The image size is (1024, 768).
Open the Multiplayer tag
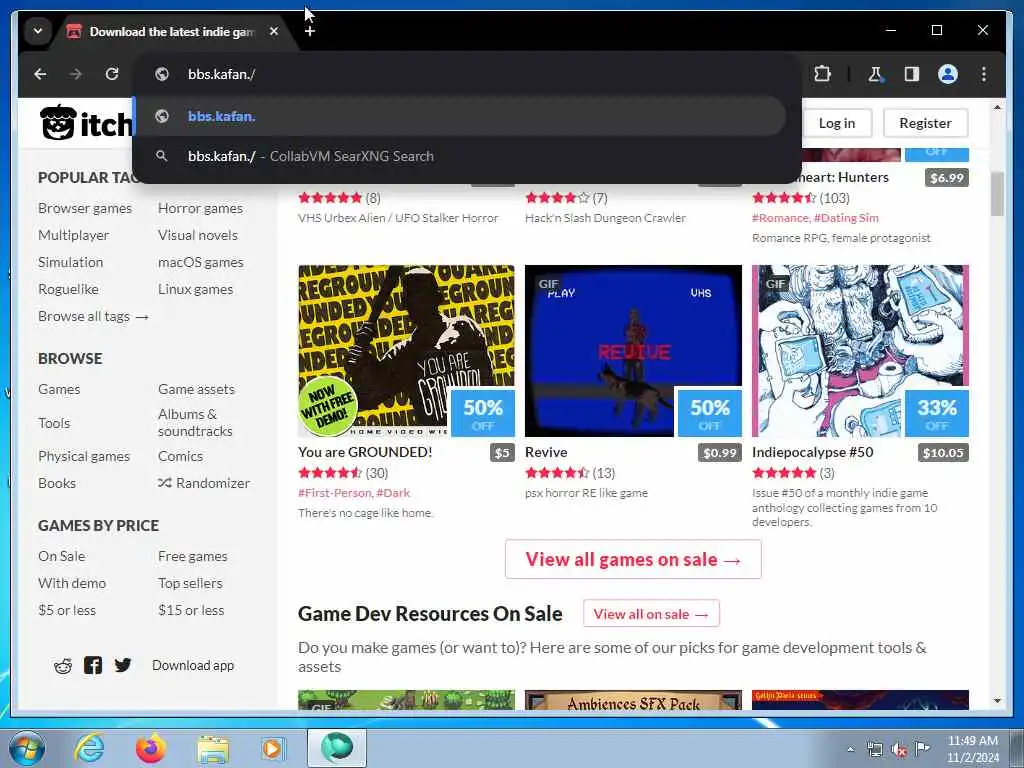tap(73, 235)
